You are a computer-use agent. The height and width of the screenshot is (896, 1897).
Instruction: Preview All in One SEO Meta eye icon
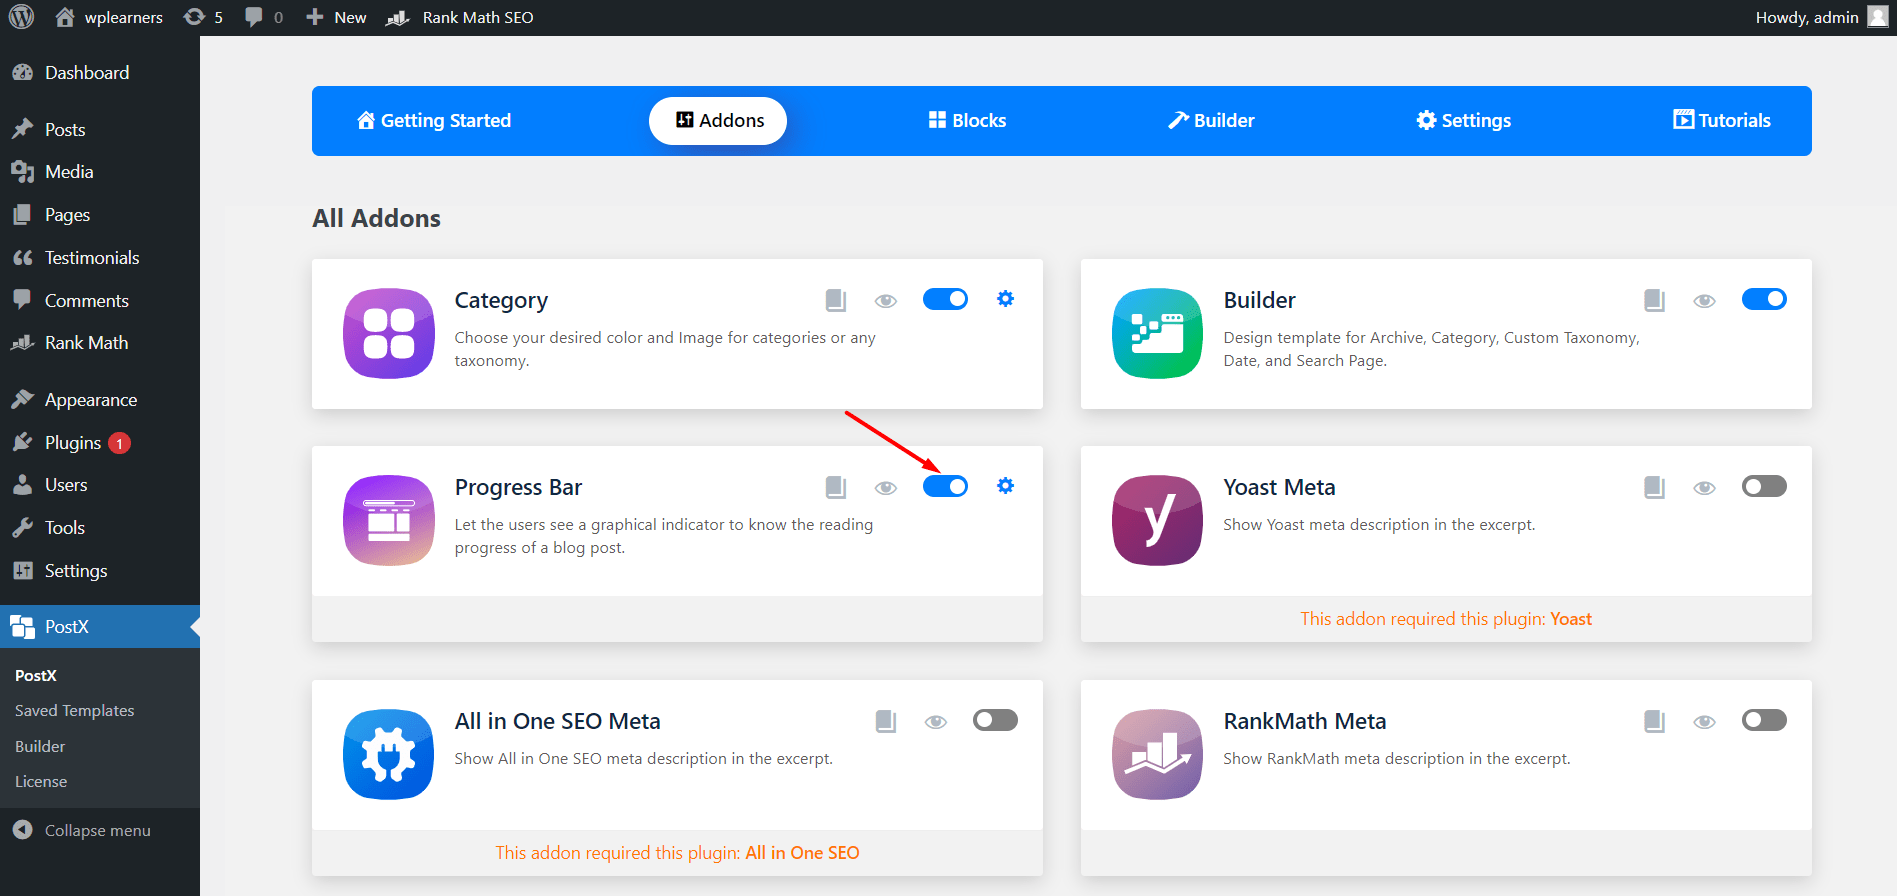[x=936, y=721]
